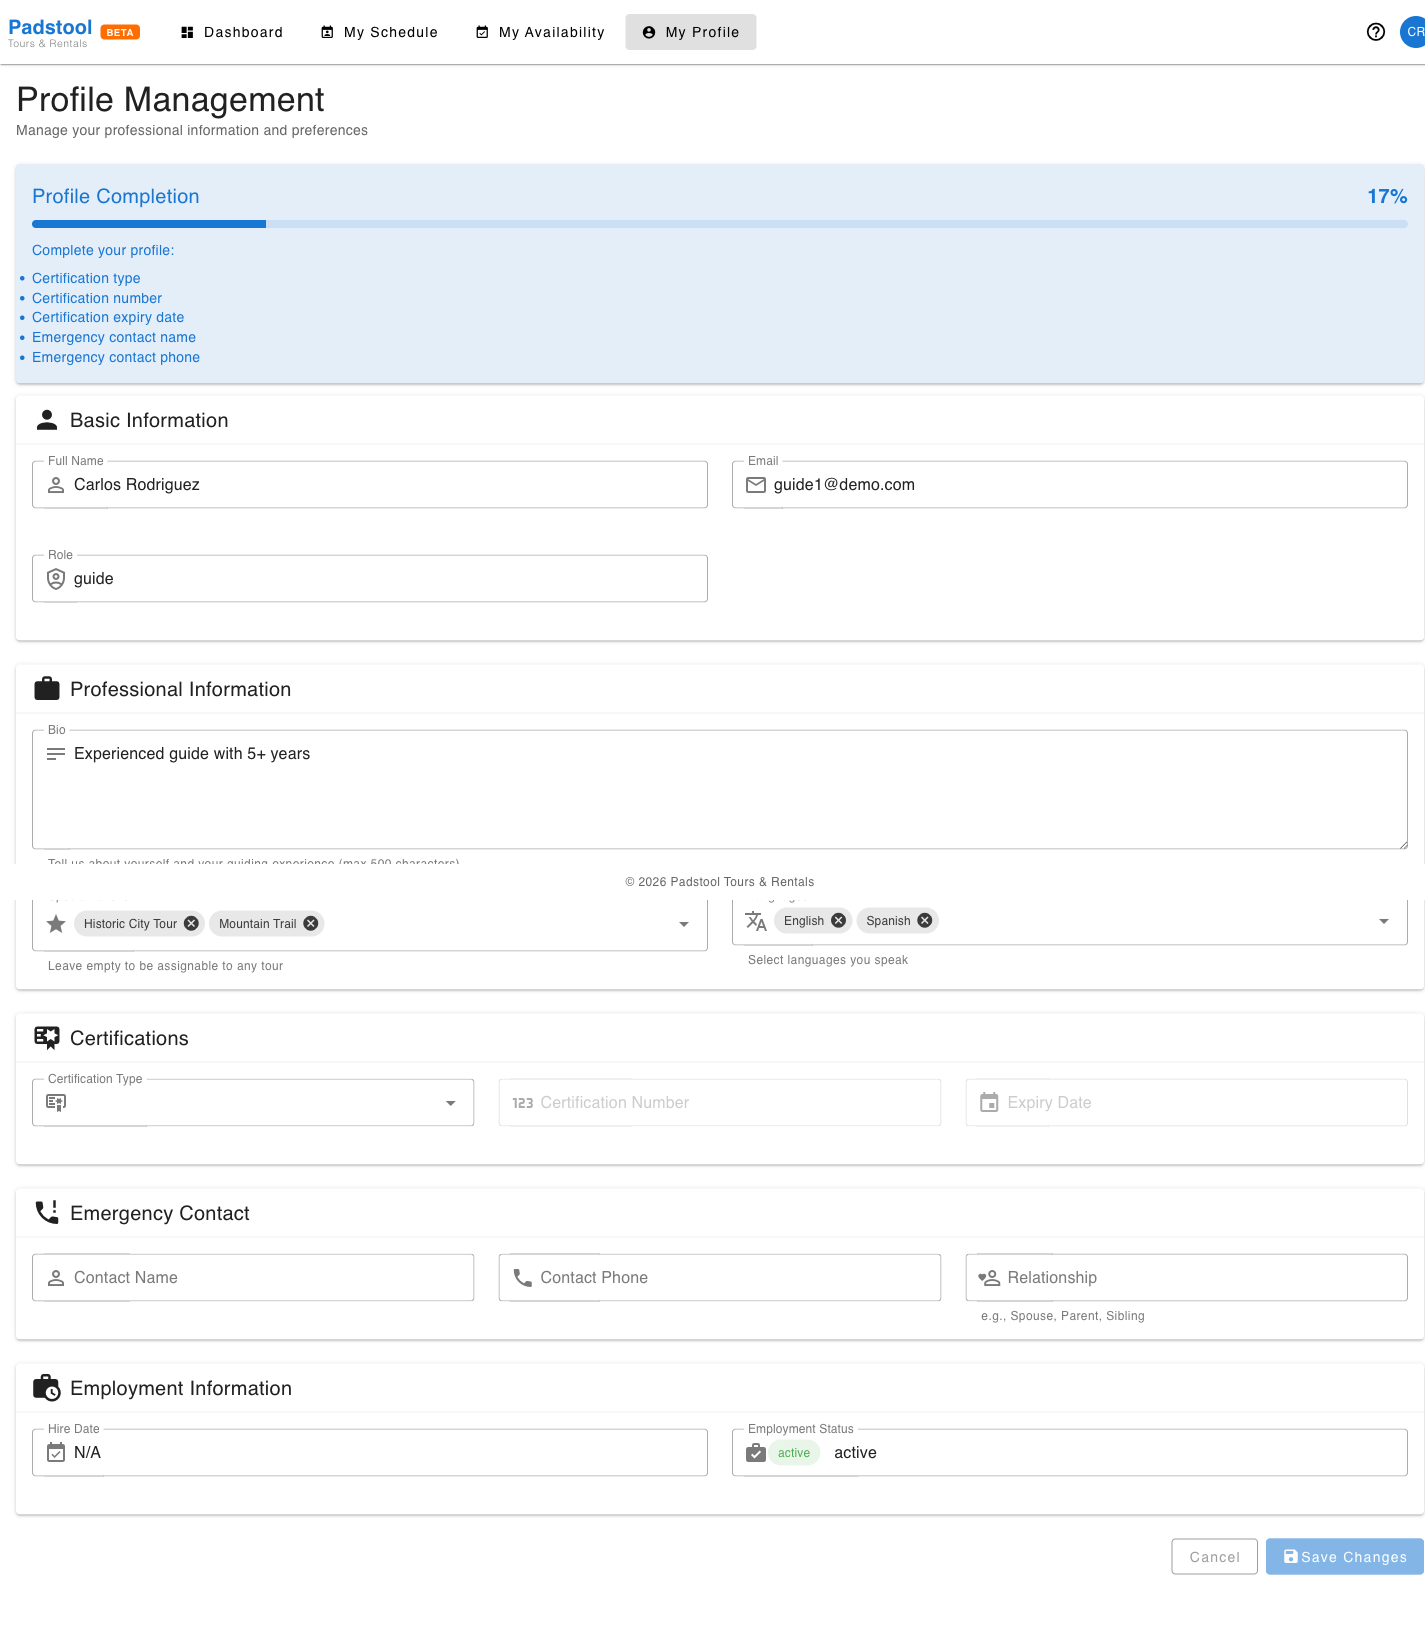Remove the Mountain Trail chip
The height and width of the screenshot is (1627, 1425).
pyautogui.click(x=311, y=924)
